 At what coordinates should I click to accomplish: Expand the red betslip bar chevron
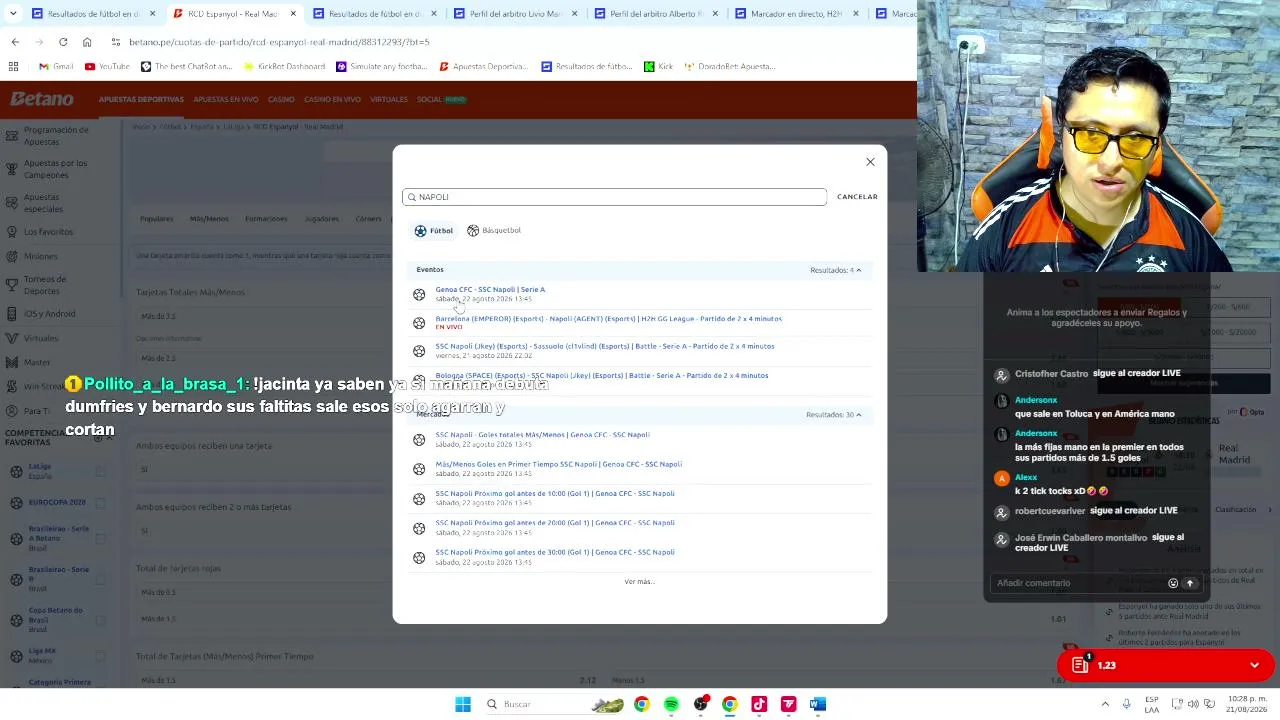(1254, 665)
